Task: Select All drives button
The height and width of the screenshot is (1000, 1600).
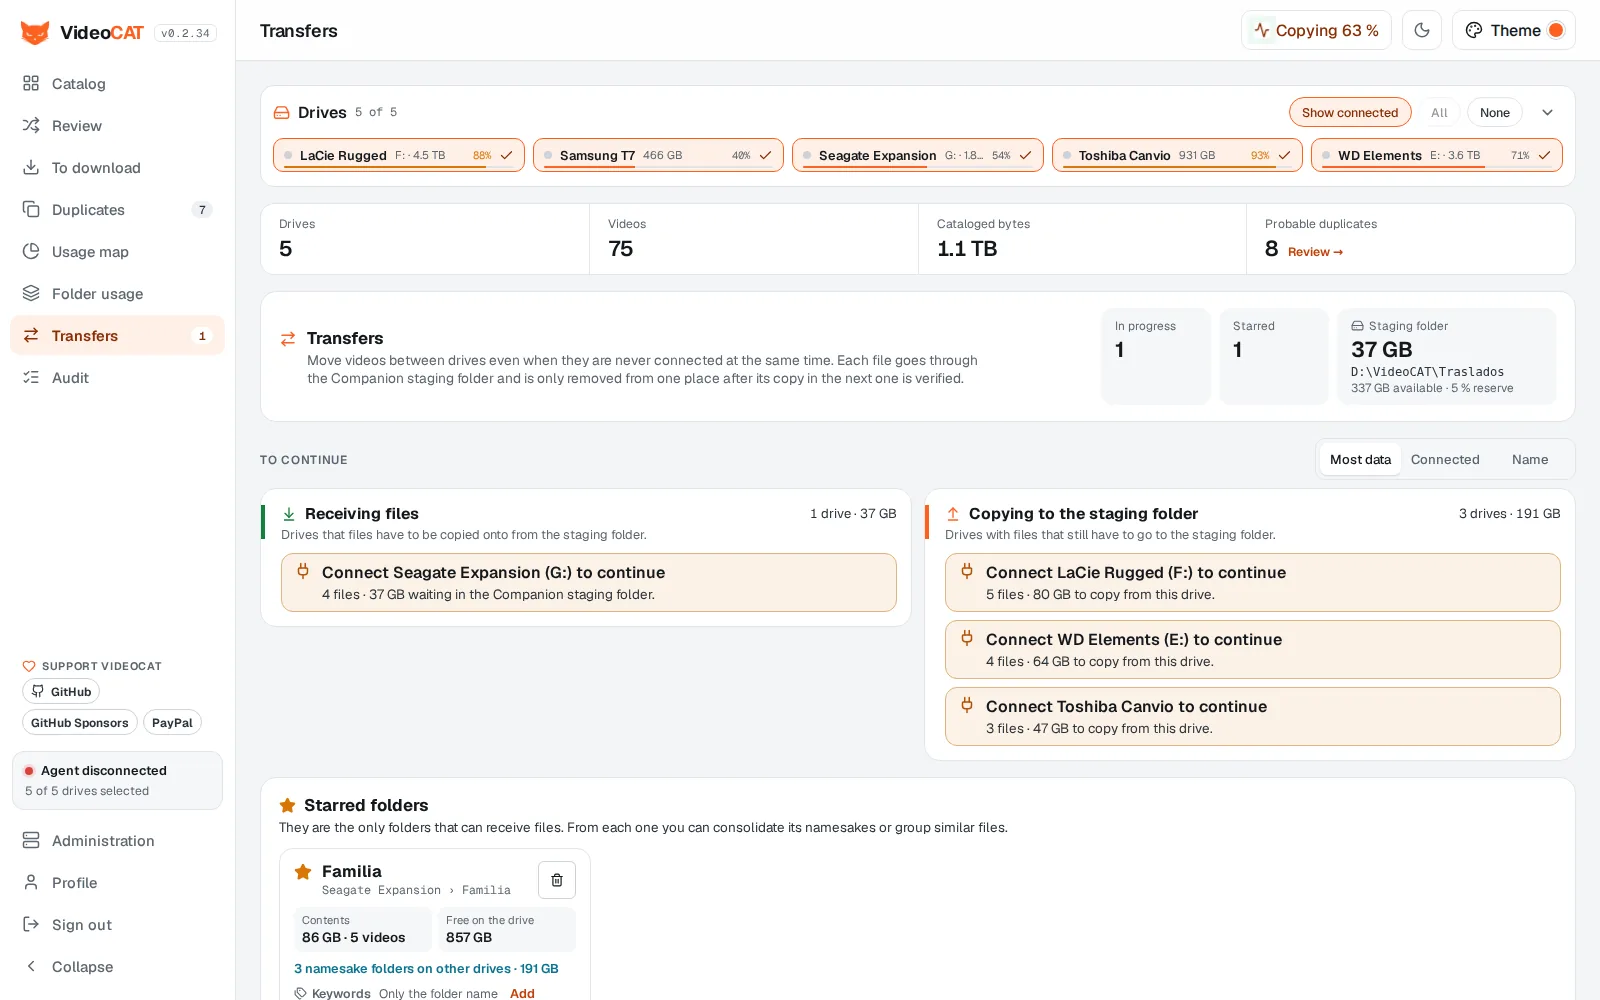Action: (x=1439, y=112)
